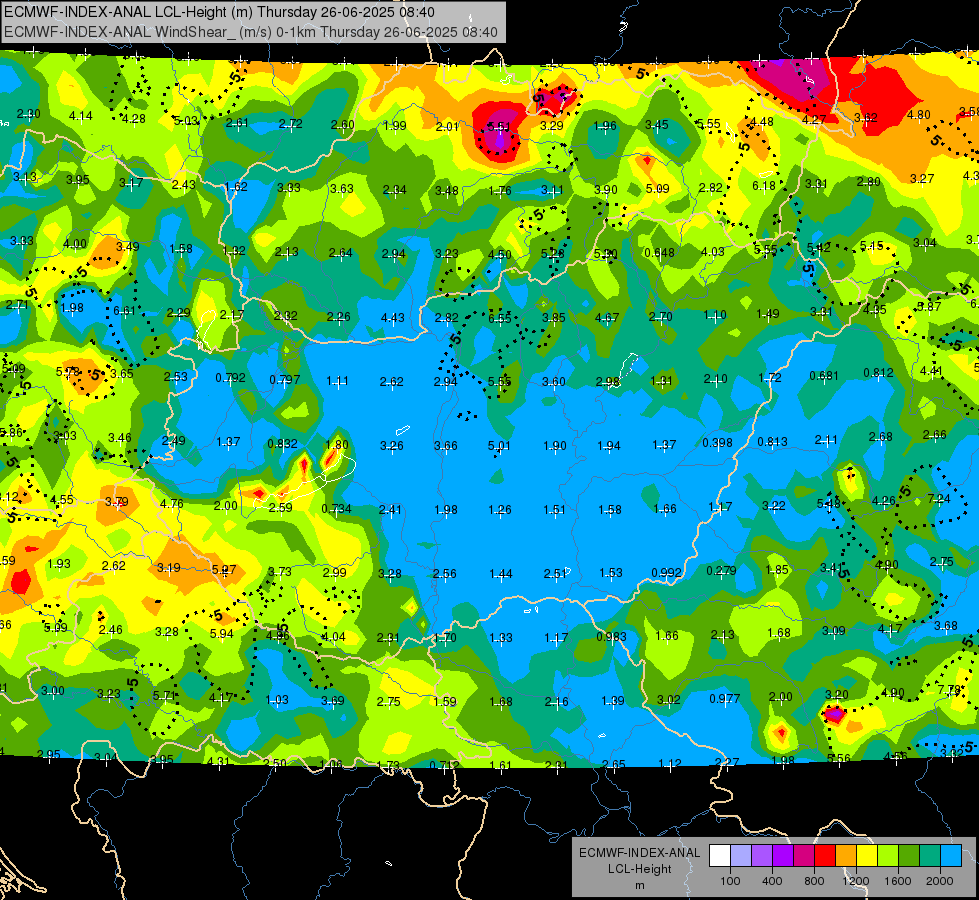The height and width of the screenshot is (900, 979).
Task: Click the pale lavender legend swatch
Action: pyautogui.click(x=741, y=856)
